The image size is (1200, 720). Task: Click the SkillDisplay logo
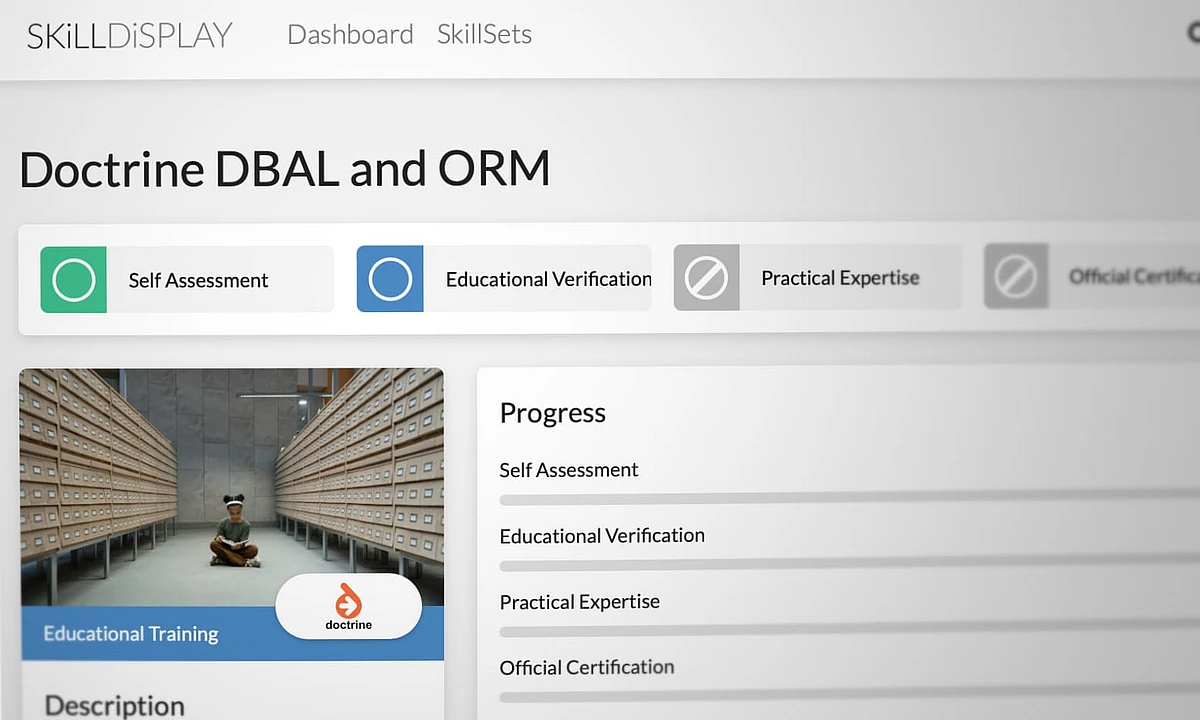click(x=129, y=35)
